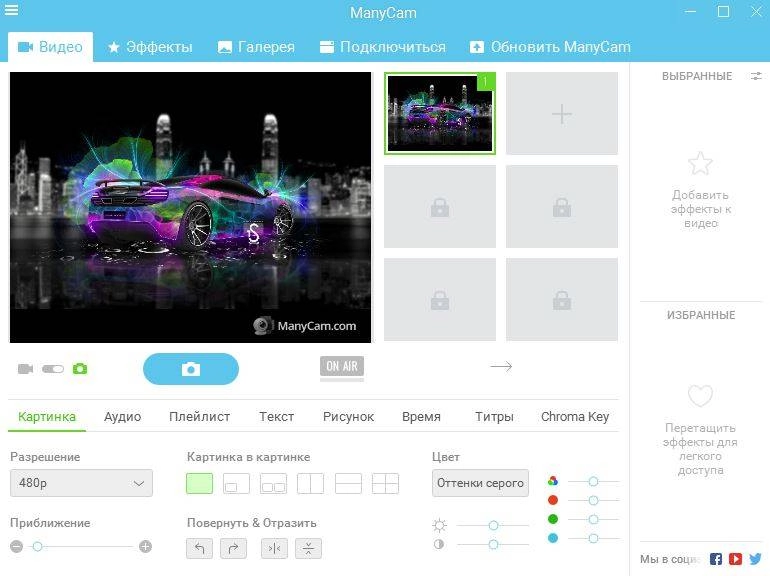Image resolution: width=770 pixels, height=576 pixels.
Task: Select four-quadrant grid layout
Action: [385, 484]
